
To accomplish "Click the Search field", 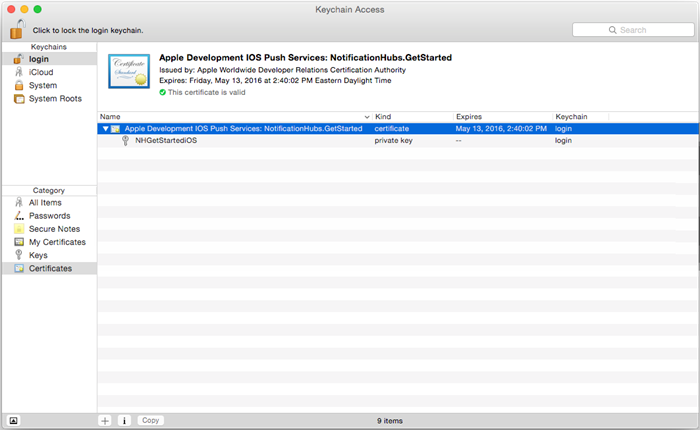I will coord(633,30).
